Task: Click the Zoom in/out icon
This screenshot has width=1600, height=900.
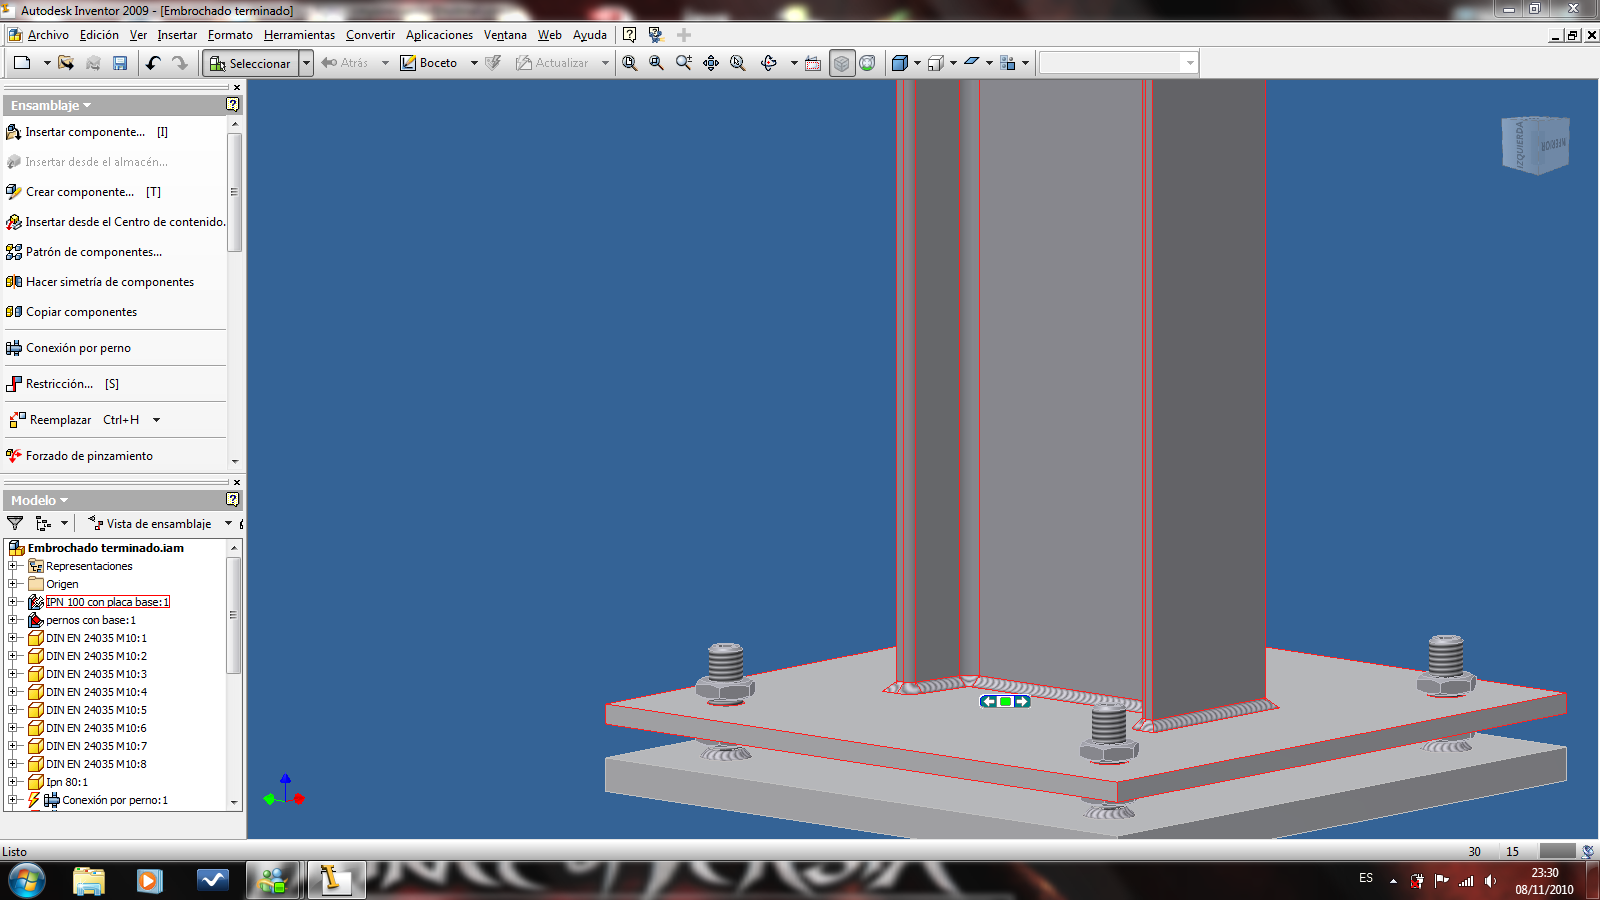Action: tap(684, 63)
